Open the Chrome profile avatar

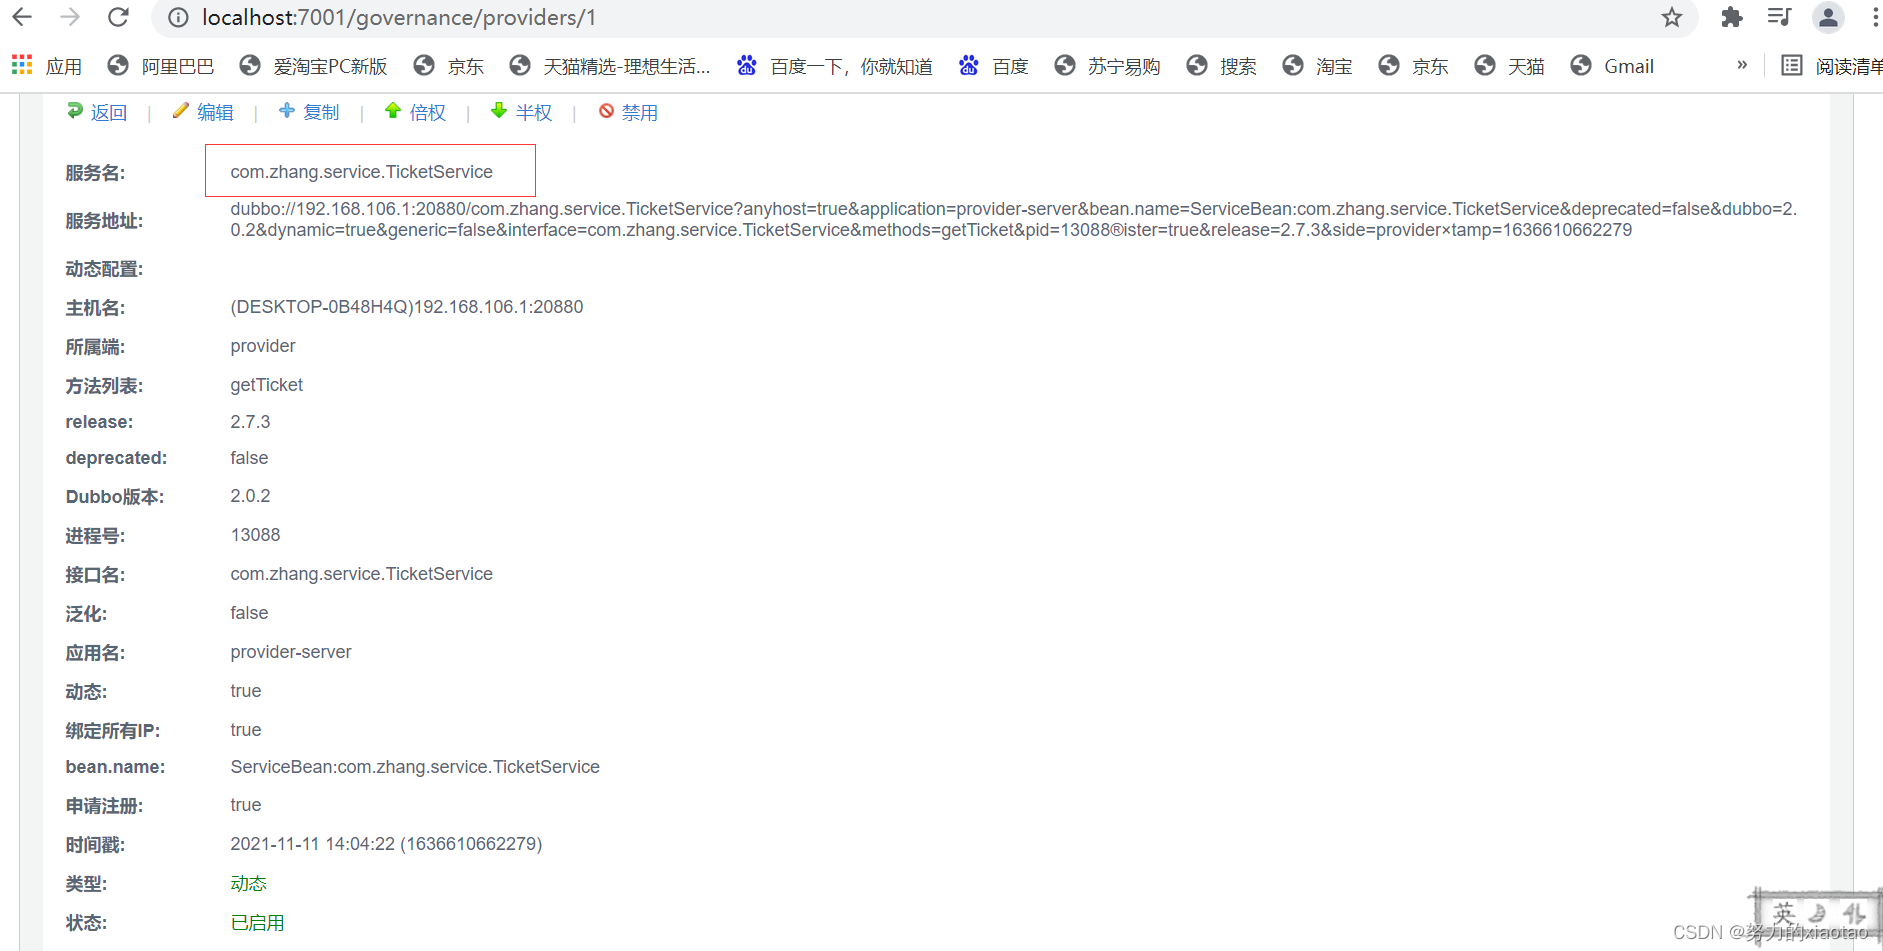tap(1828, 17)
